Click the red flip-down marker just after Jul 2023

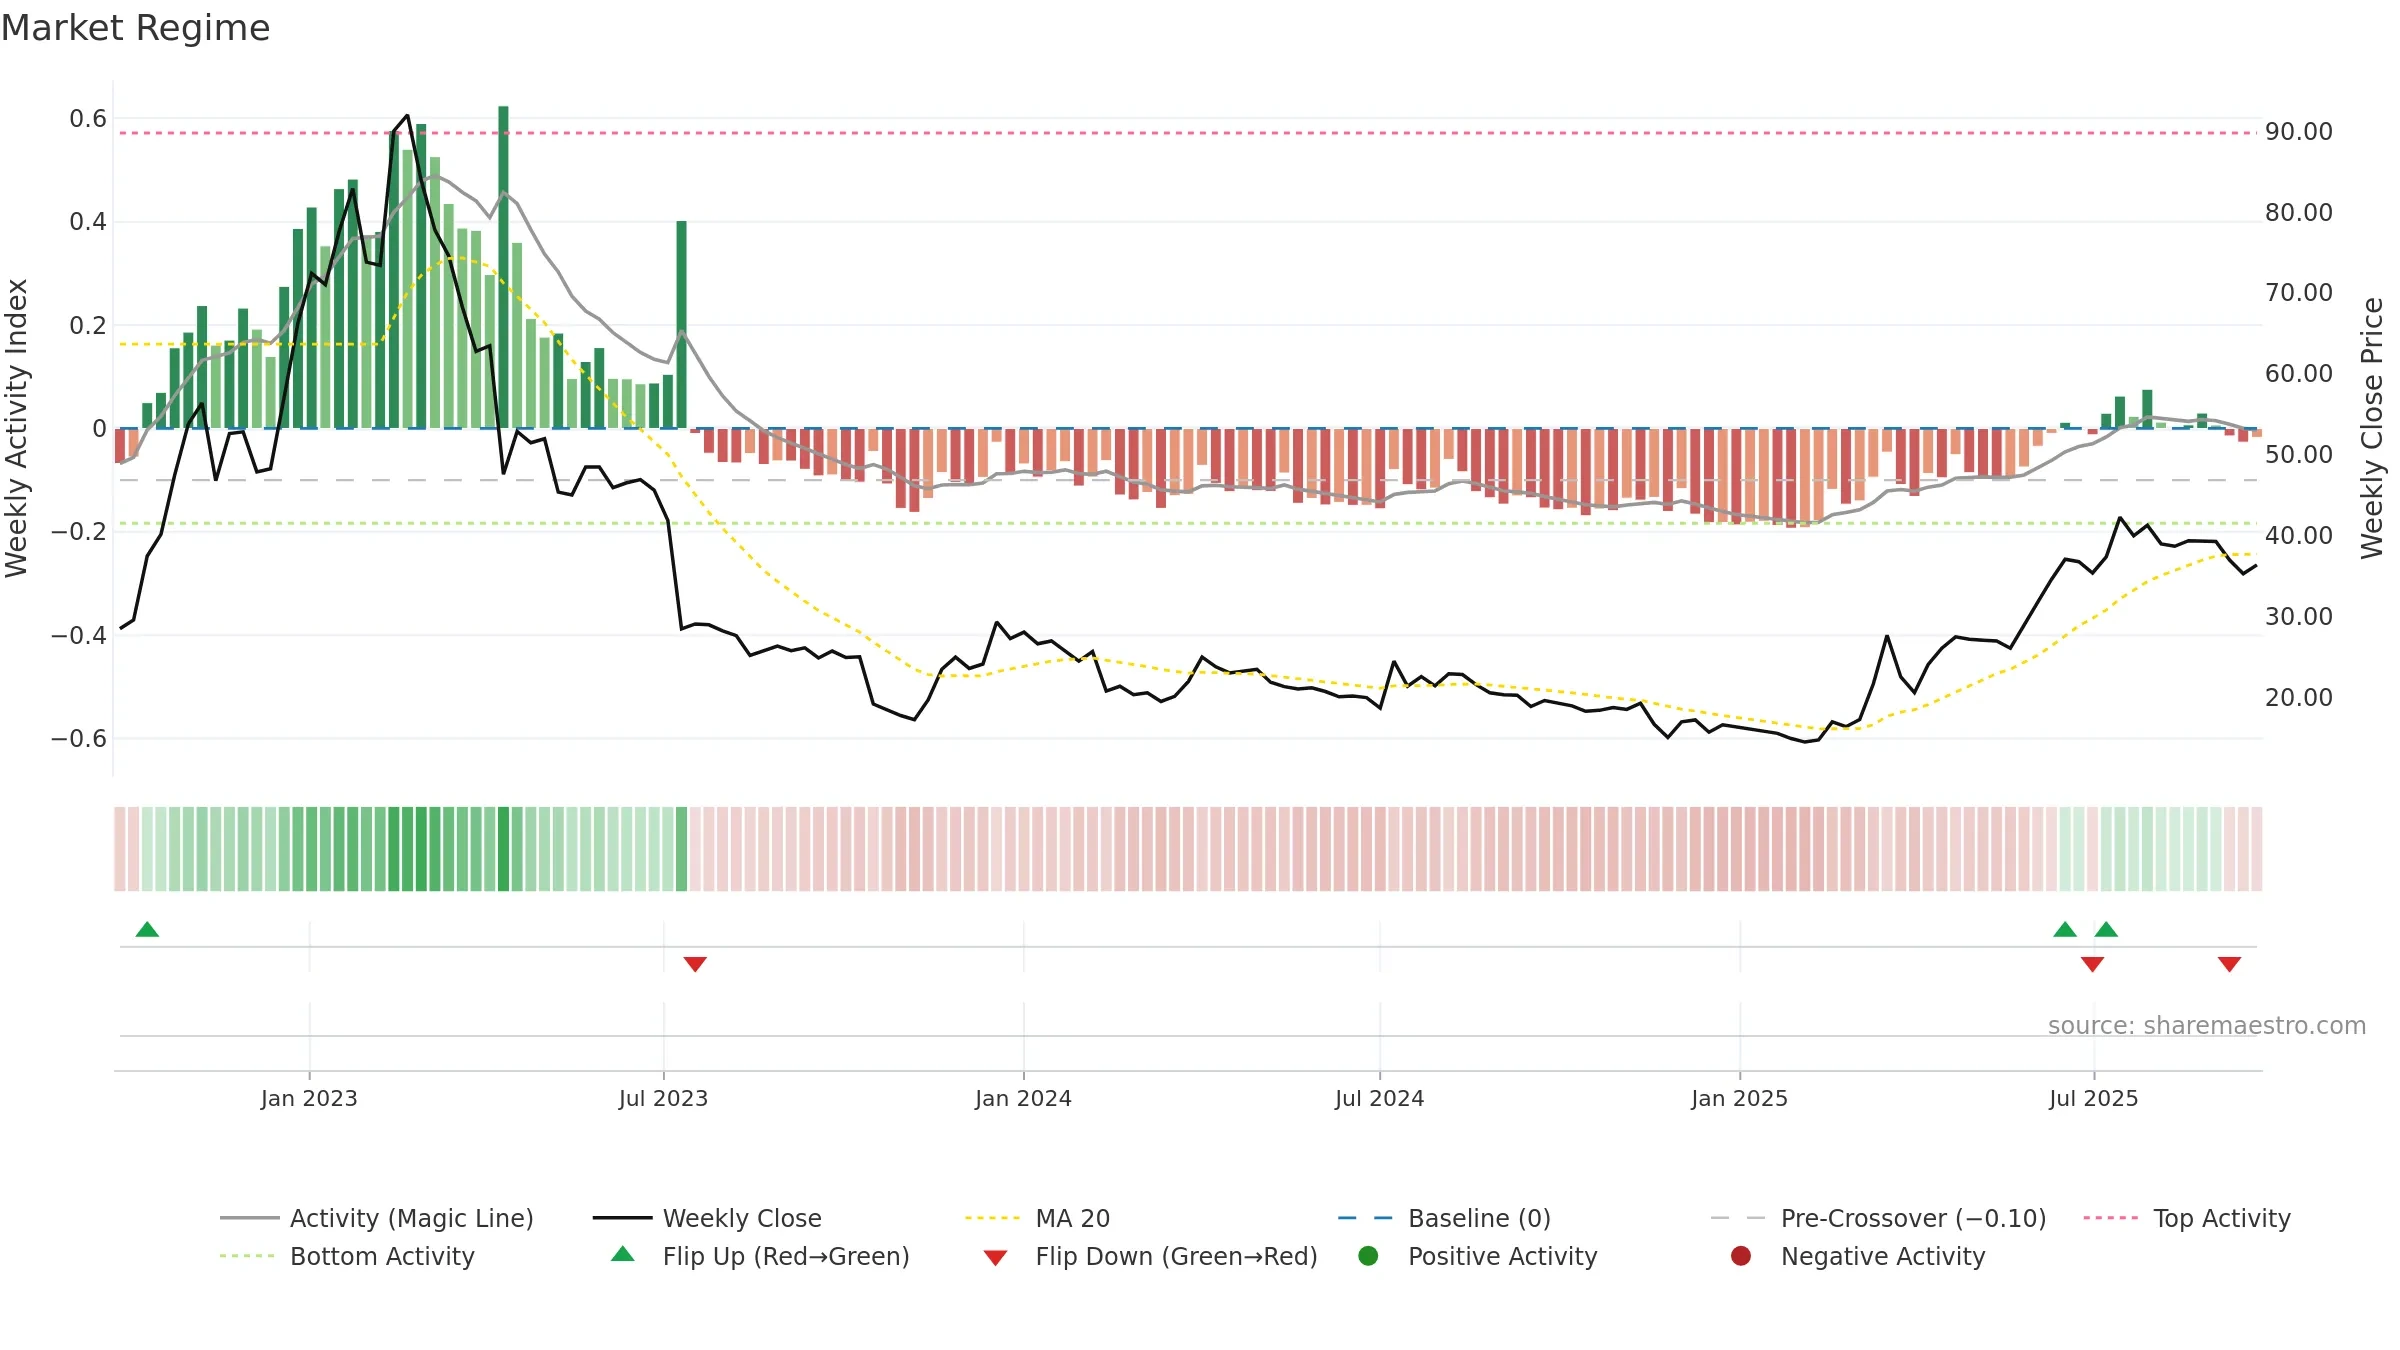tap(695, 964)
